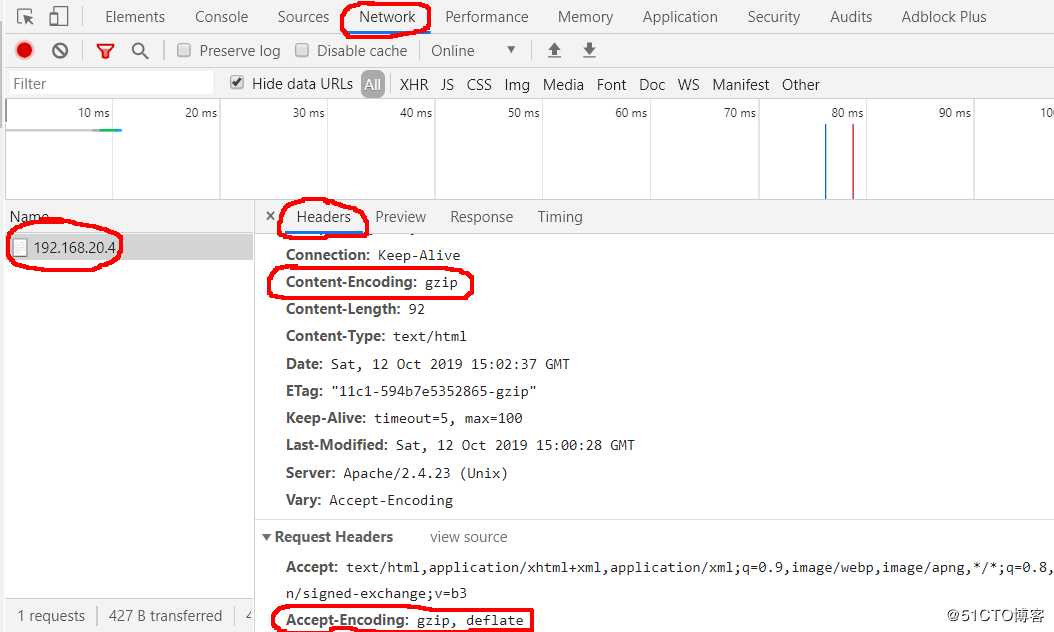
Task: Click the Last-Modified header line
Action: [x=460, y=445]
